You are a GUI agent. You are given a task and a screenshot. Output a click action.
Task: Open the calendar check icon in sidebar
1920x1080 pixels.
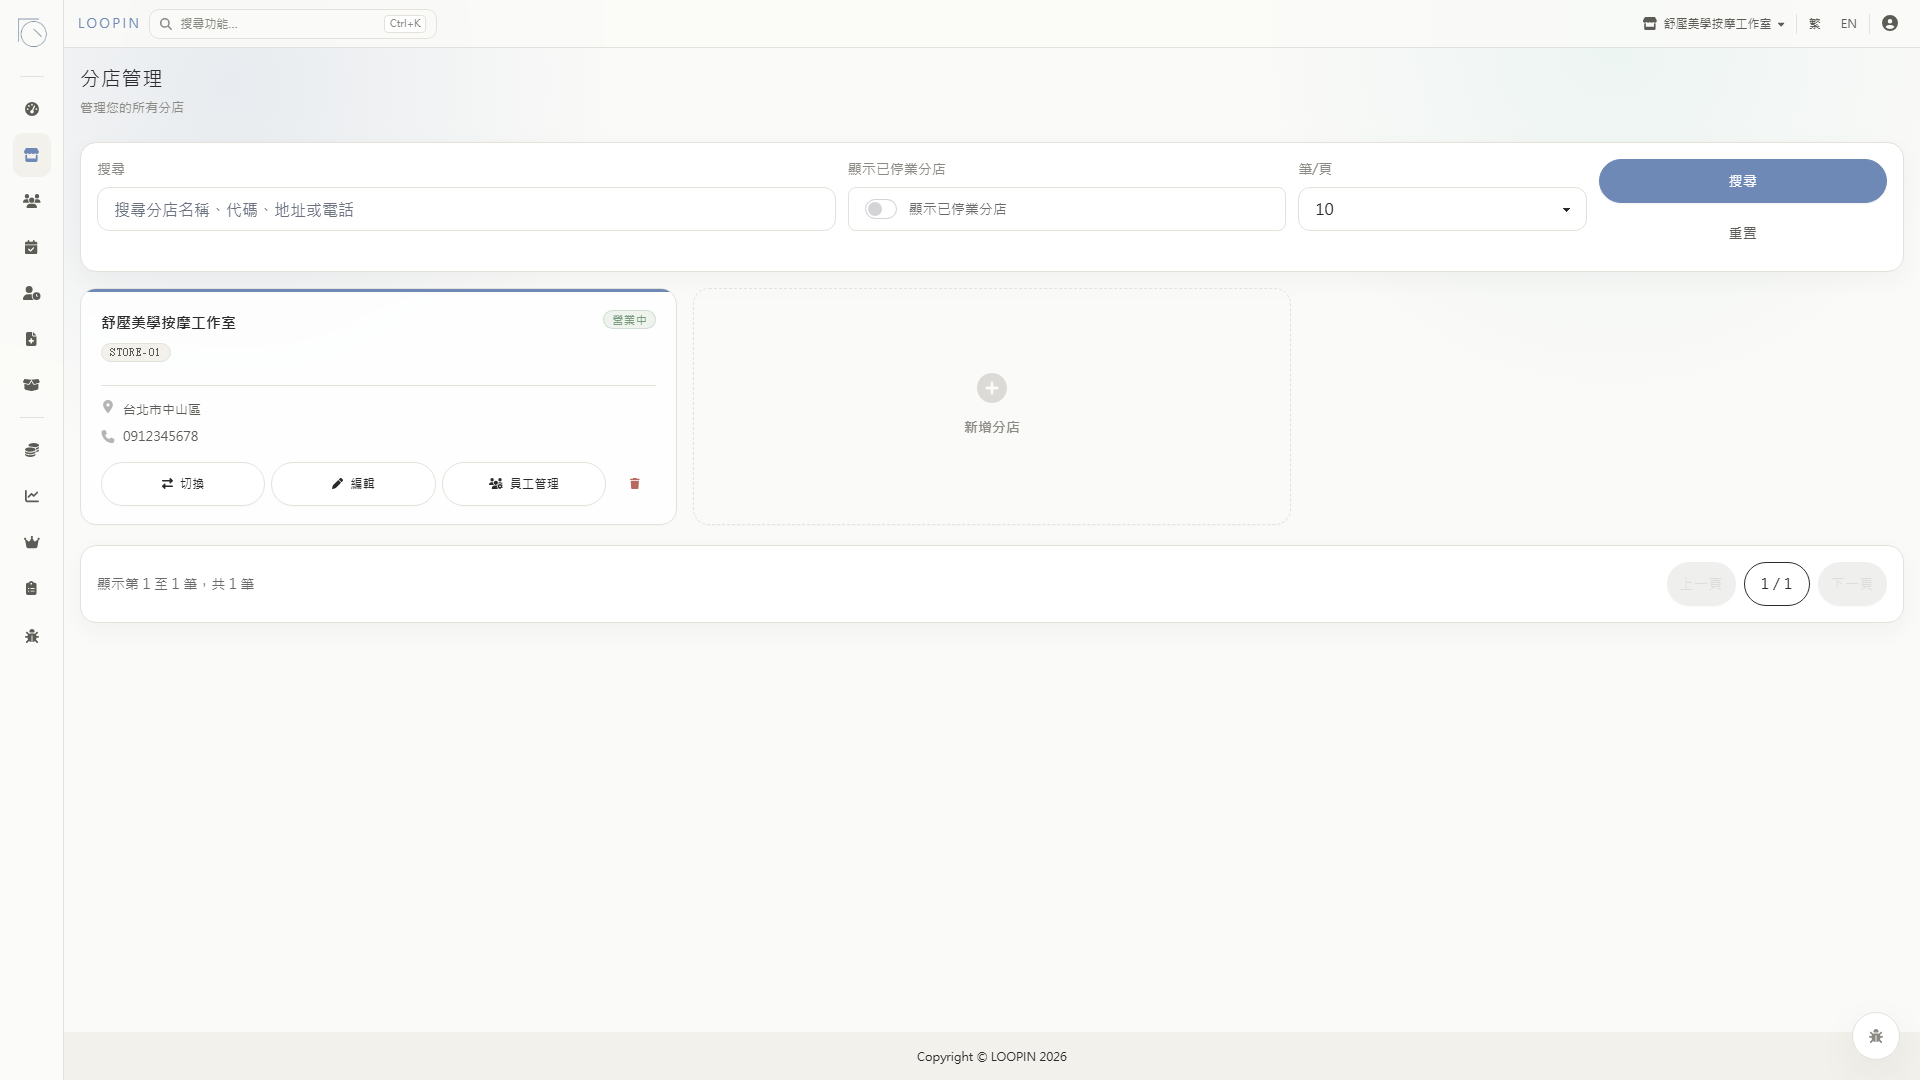pyautogui.click(x=32, y=247)
